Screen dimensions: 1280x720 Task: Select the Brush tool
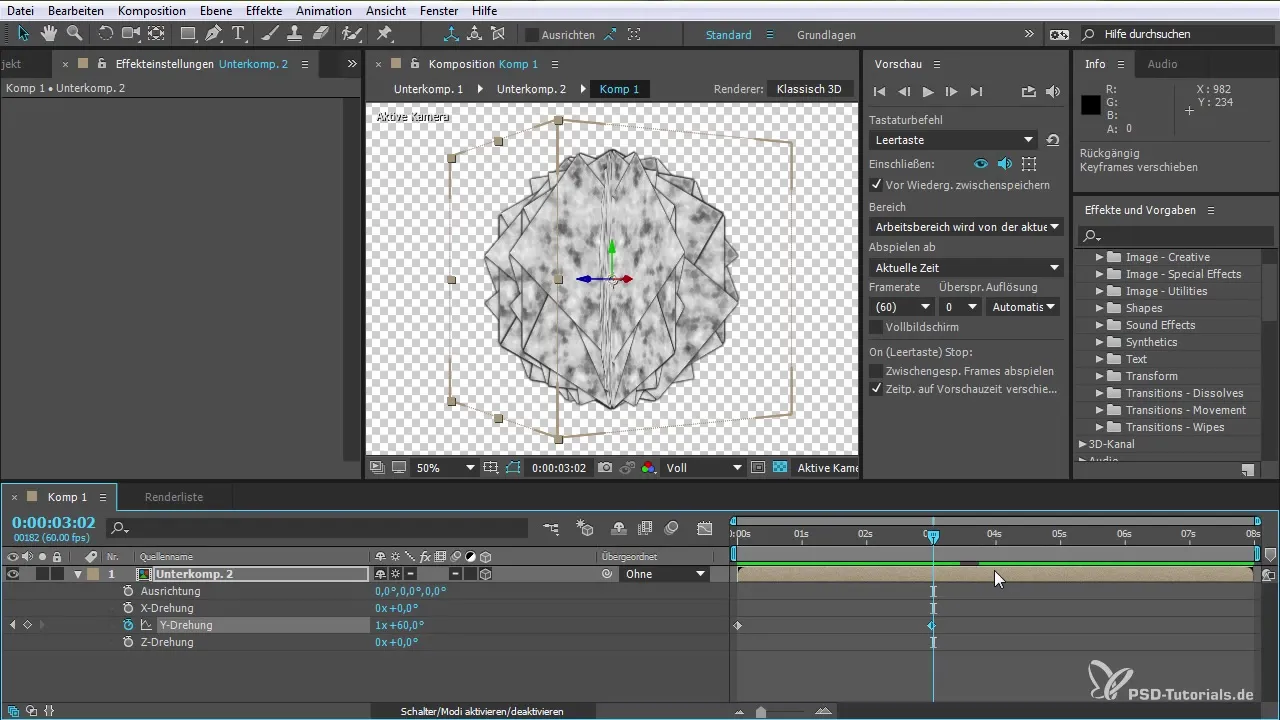click(x=269, y=34)
